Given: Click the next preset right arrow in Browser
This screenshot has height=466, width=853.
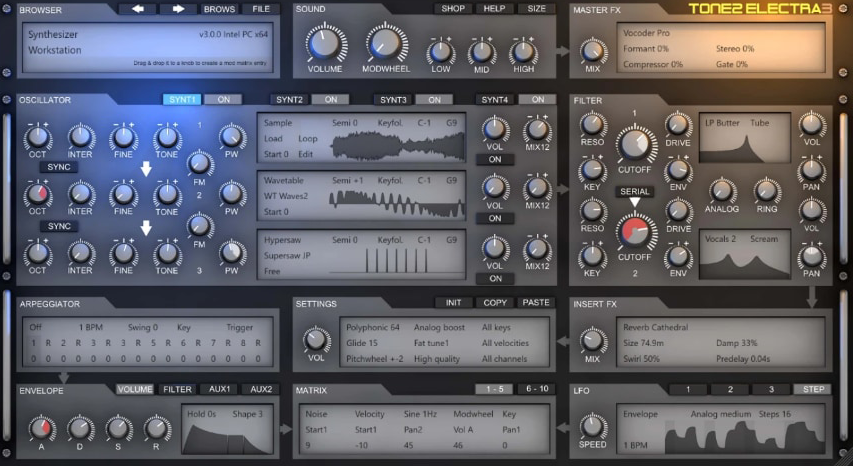Looking at the screenshot, I should pyautogui.click(x=178, y=9).
